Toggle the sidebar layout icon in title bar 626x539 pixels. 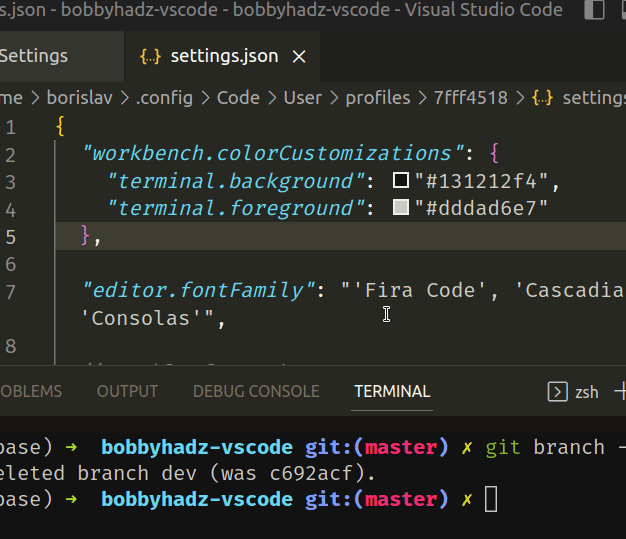(594, 10)
